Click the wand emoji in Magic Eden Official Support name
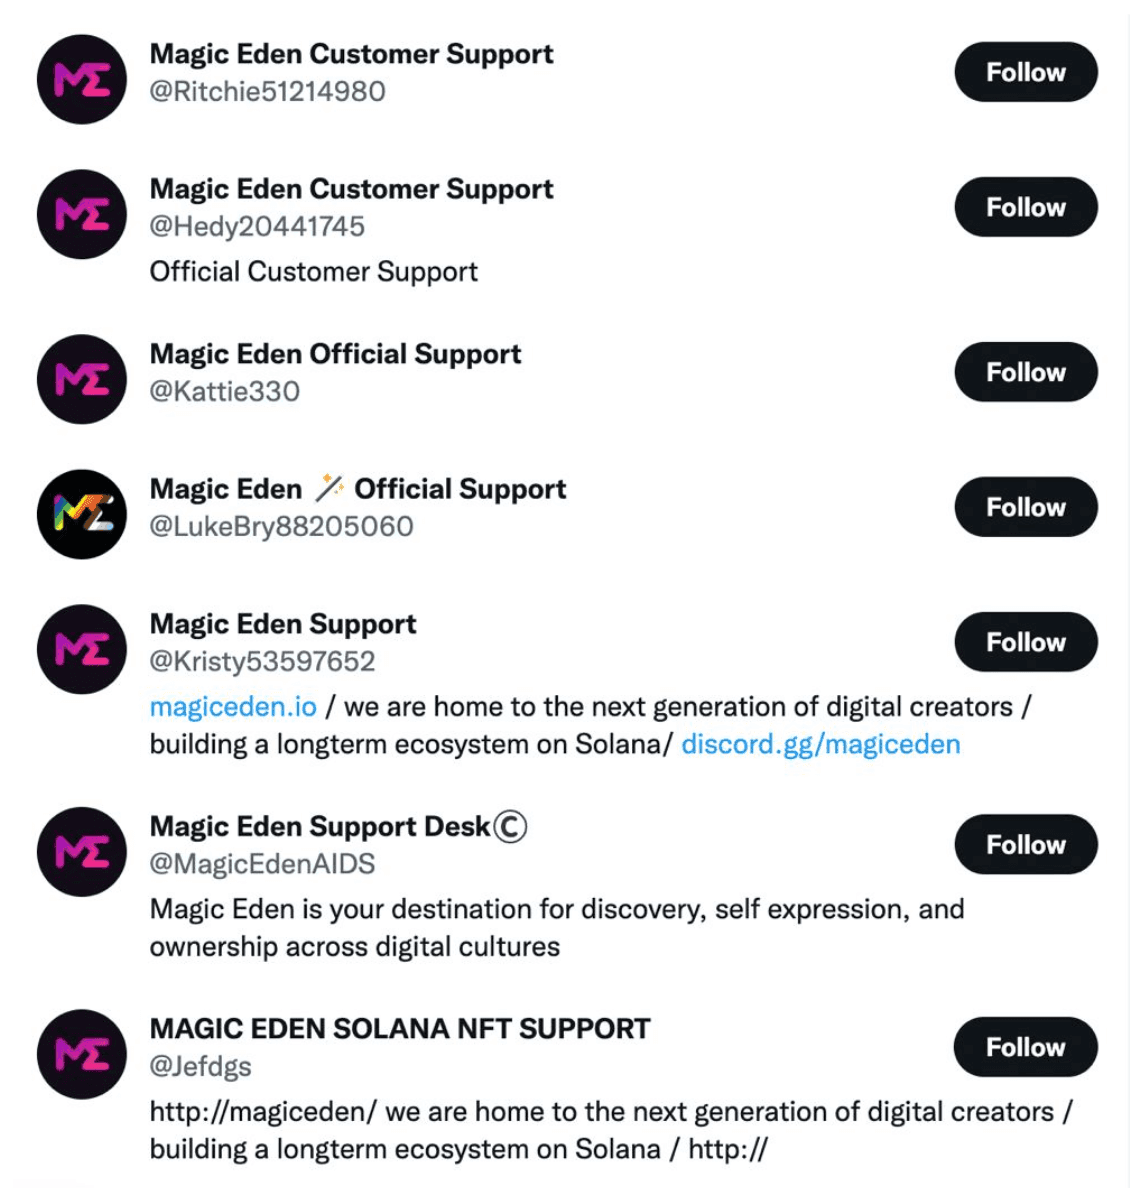The height and width of the screenshot is (1188, 1130). pyautogui.click(x=327, y=487)
